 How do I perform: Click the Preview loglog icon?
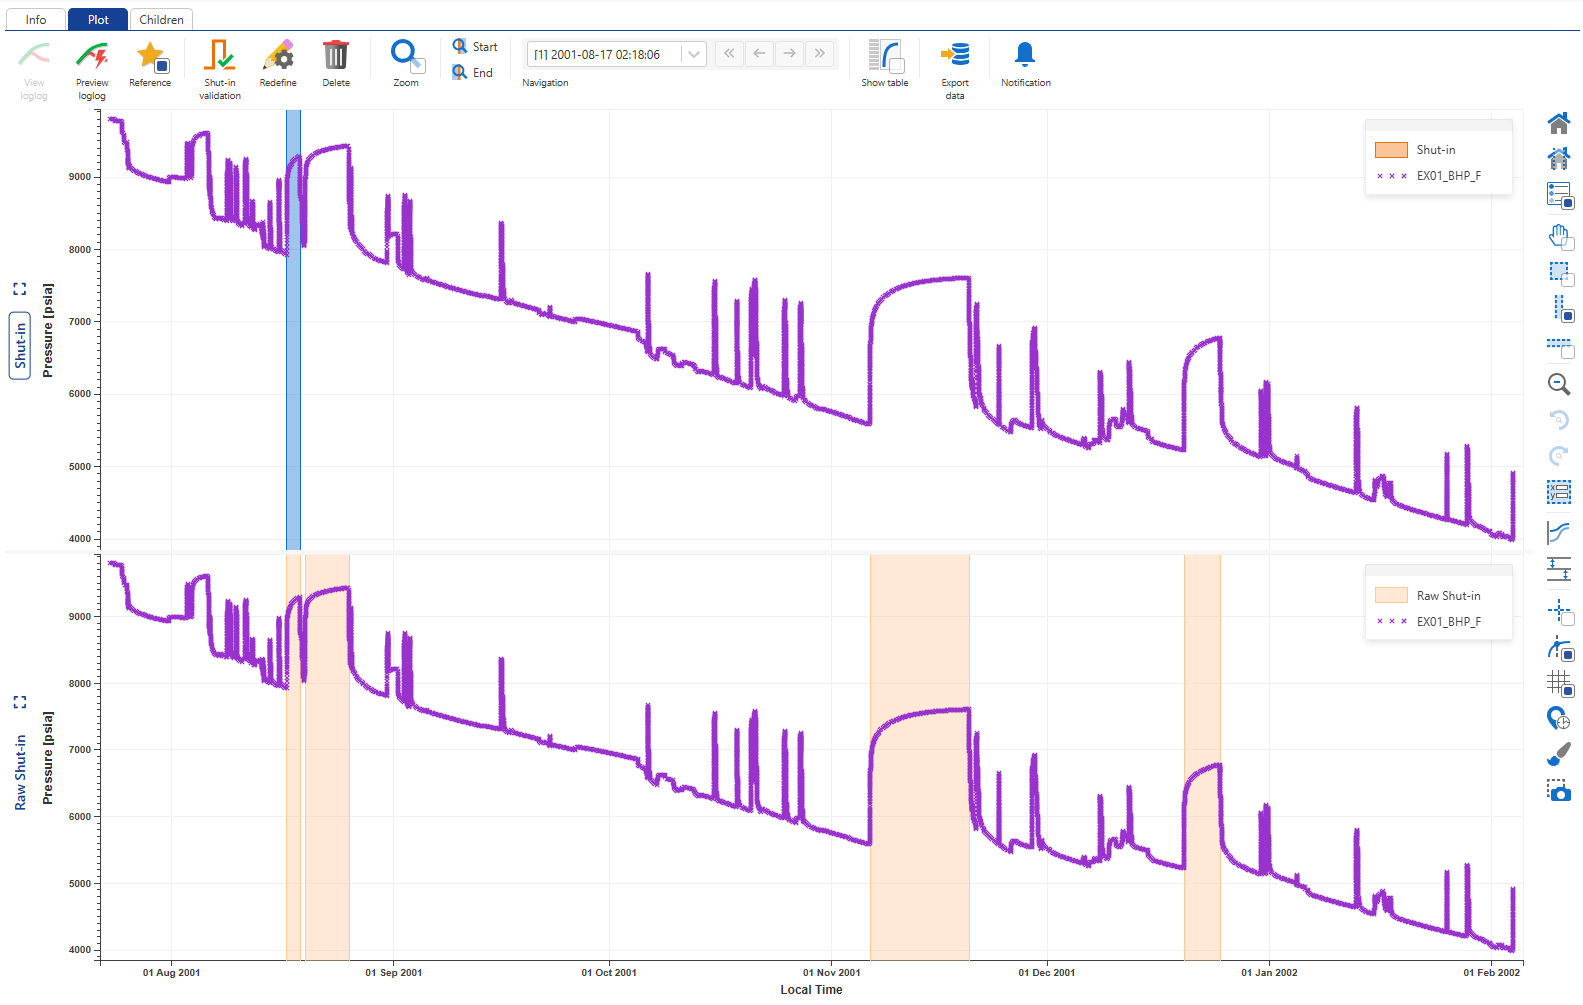(92, 56)
